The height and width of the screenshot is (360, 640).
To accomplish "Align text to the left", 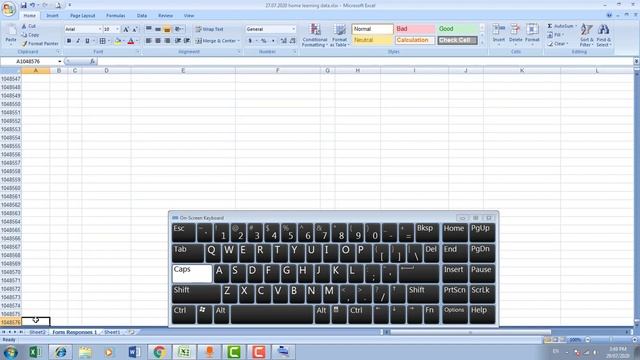I will point(149,41).
